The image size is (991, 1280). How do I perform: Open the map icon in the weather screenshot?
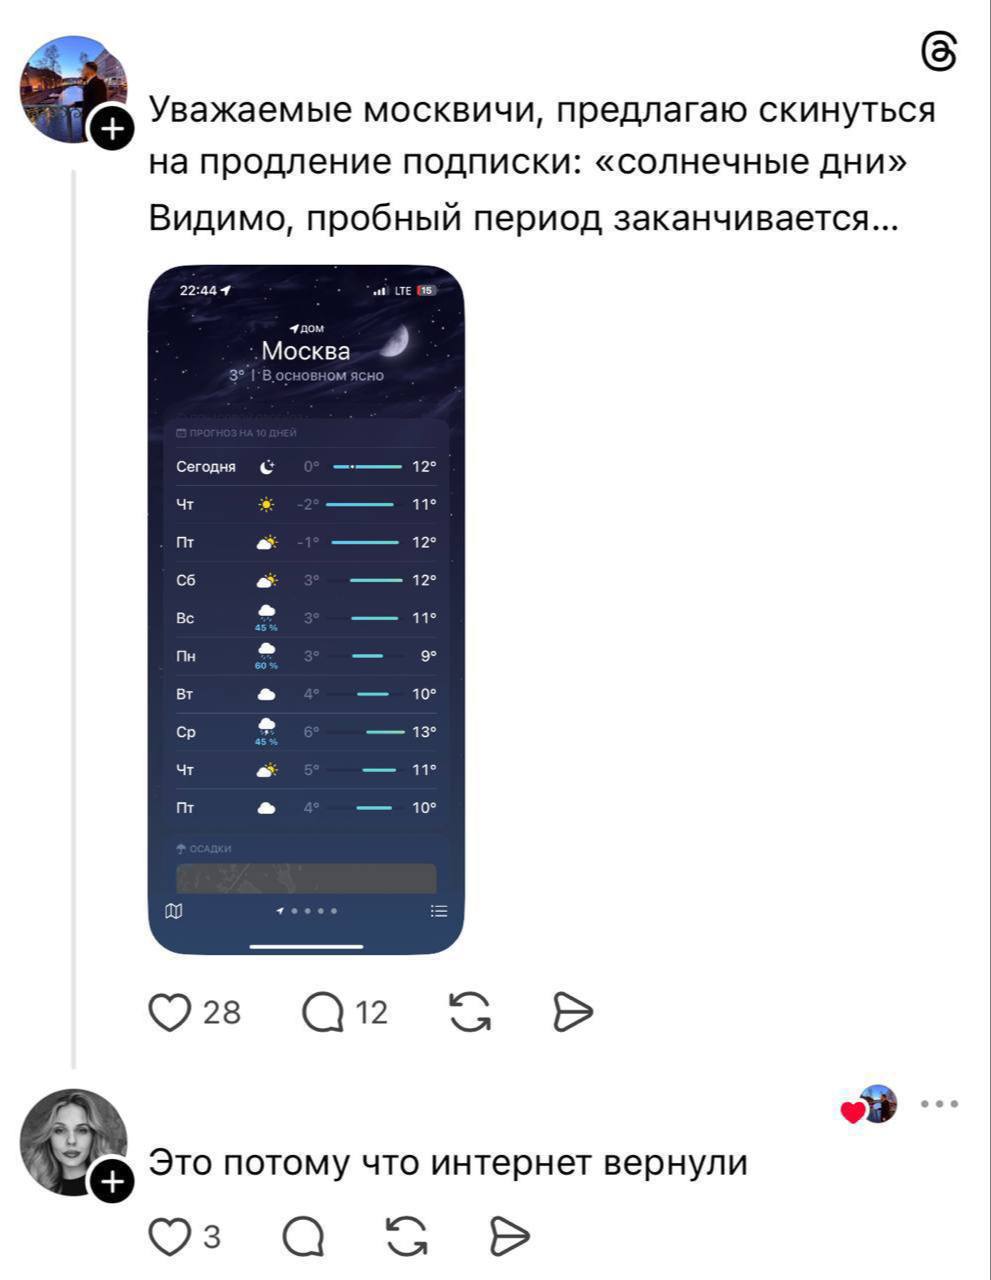(175, 911)
